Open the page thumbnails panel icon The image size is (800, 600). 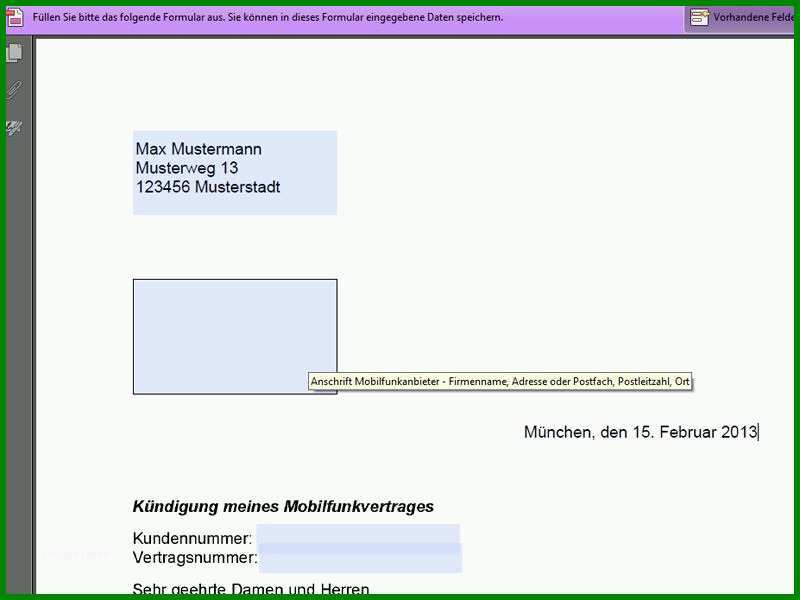(x=15, y=53)
